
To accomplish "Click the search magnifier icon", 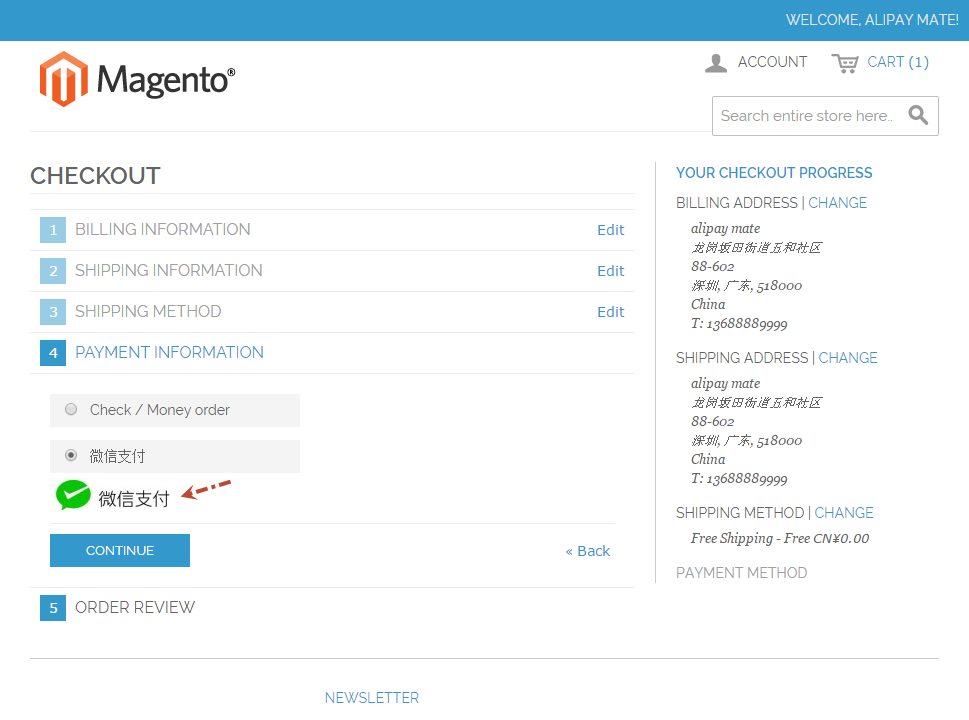I will pyautogui.click(x=918, y=115).
